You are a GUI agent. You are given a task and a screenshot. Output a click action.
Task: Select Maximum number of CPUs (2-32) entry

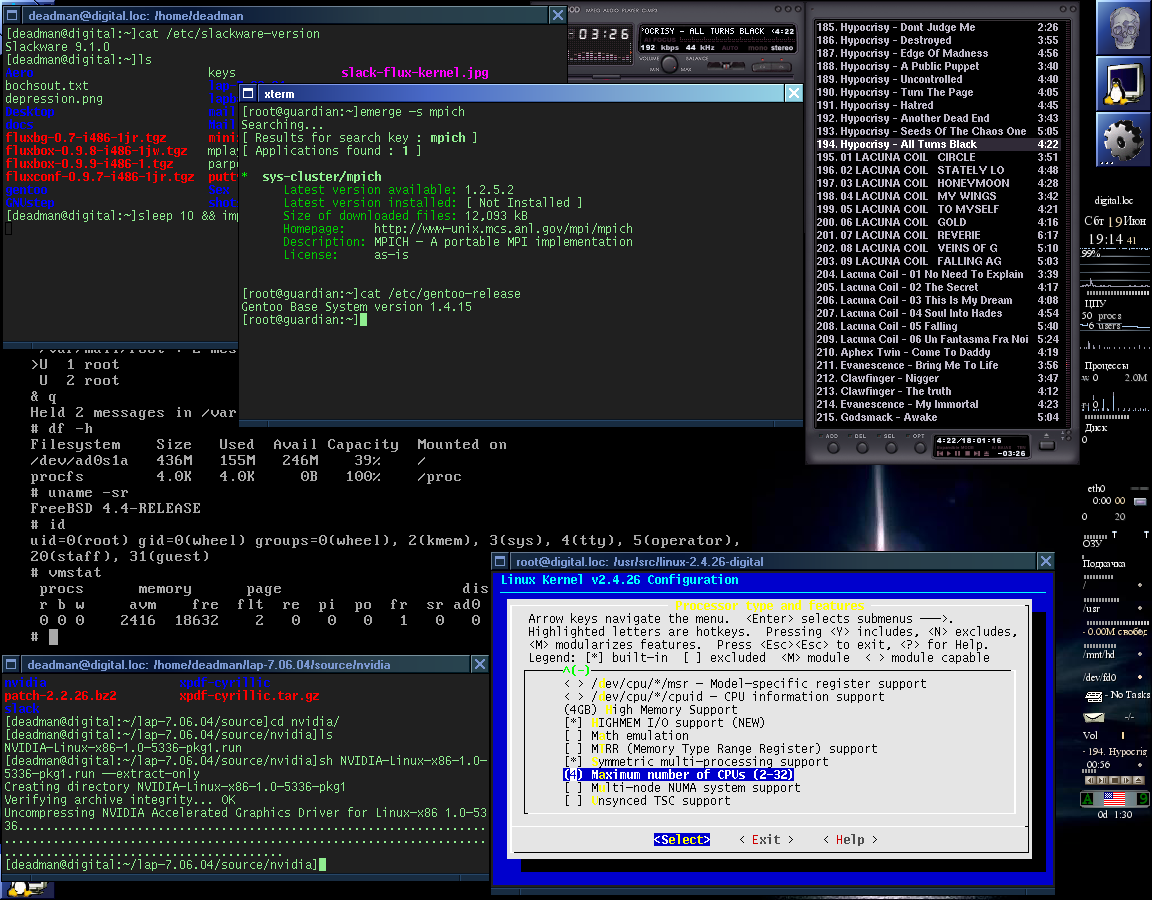[678, 775]
